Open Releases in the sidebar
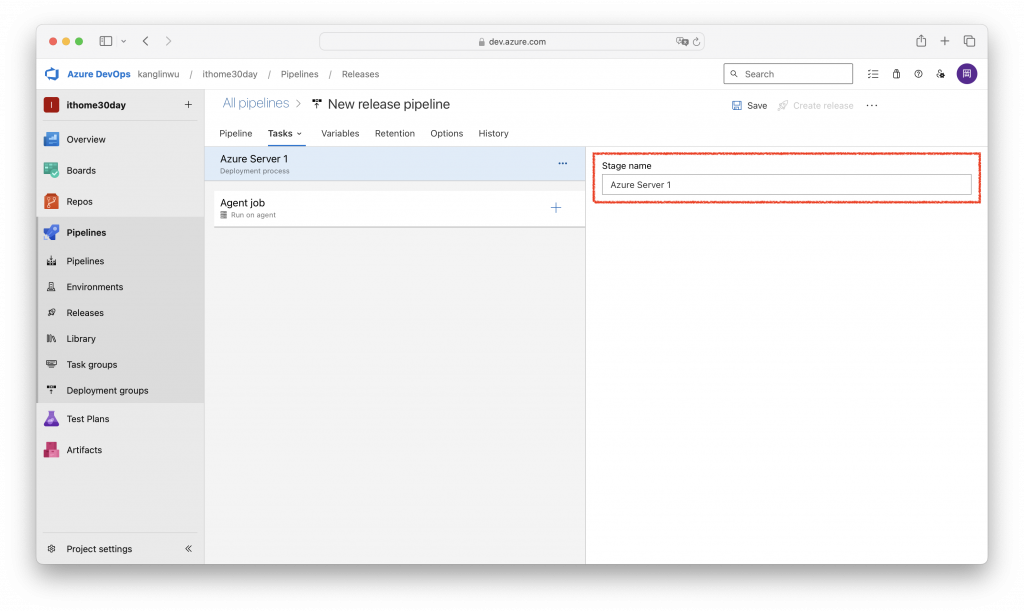The width and height of the screenshot is (1024, 612). [x=85, y=313]
